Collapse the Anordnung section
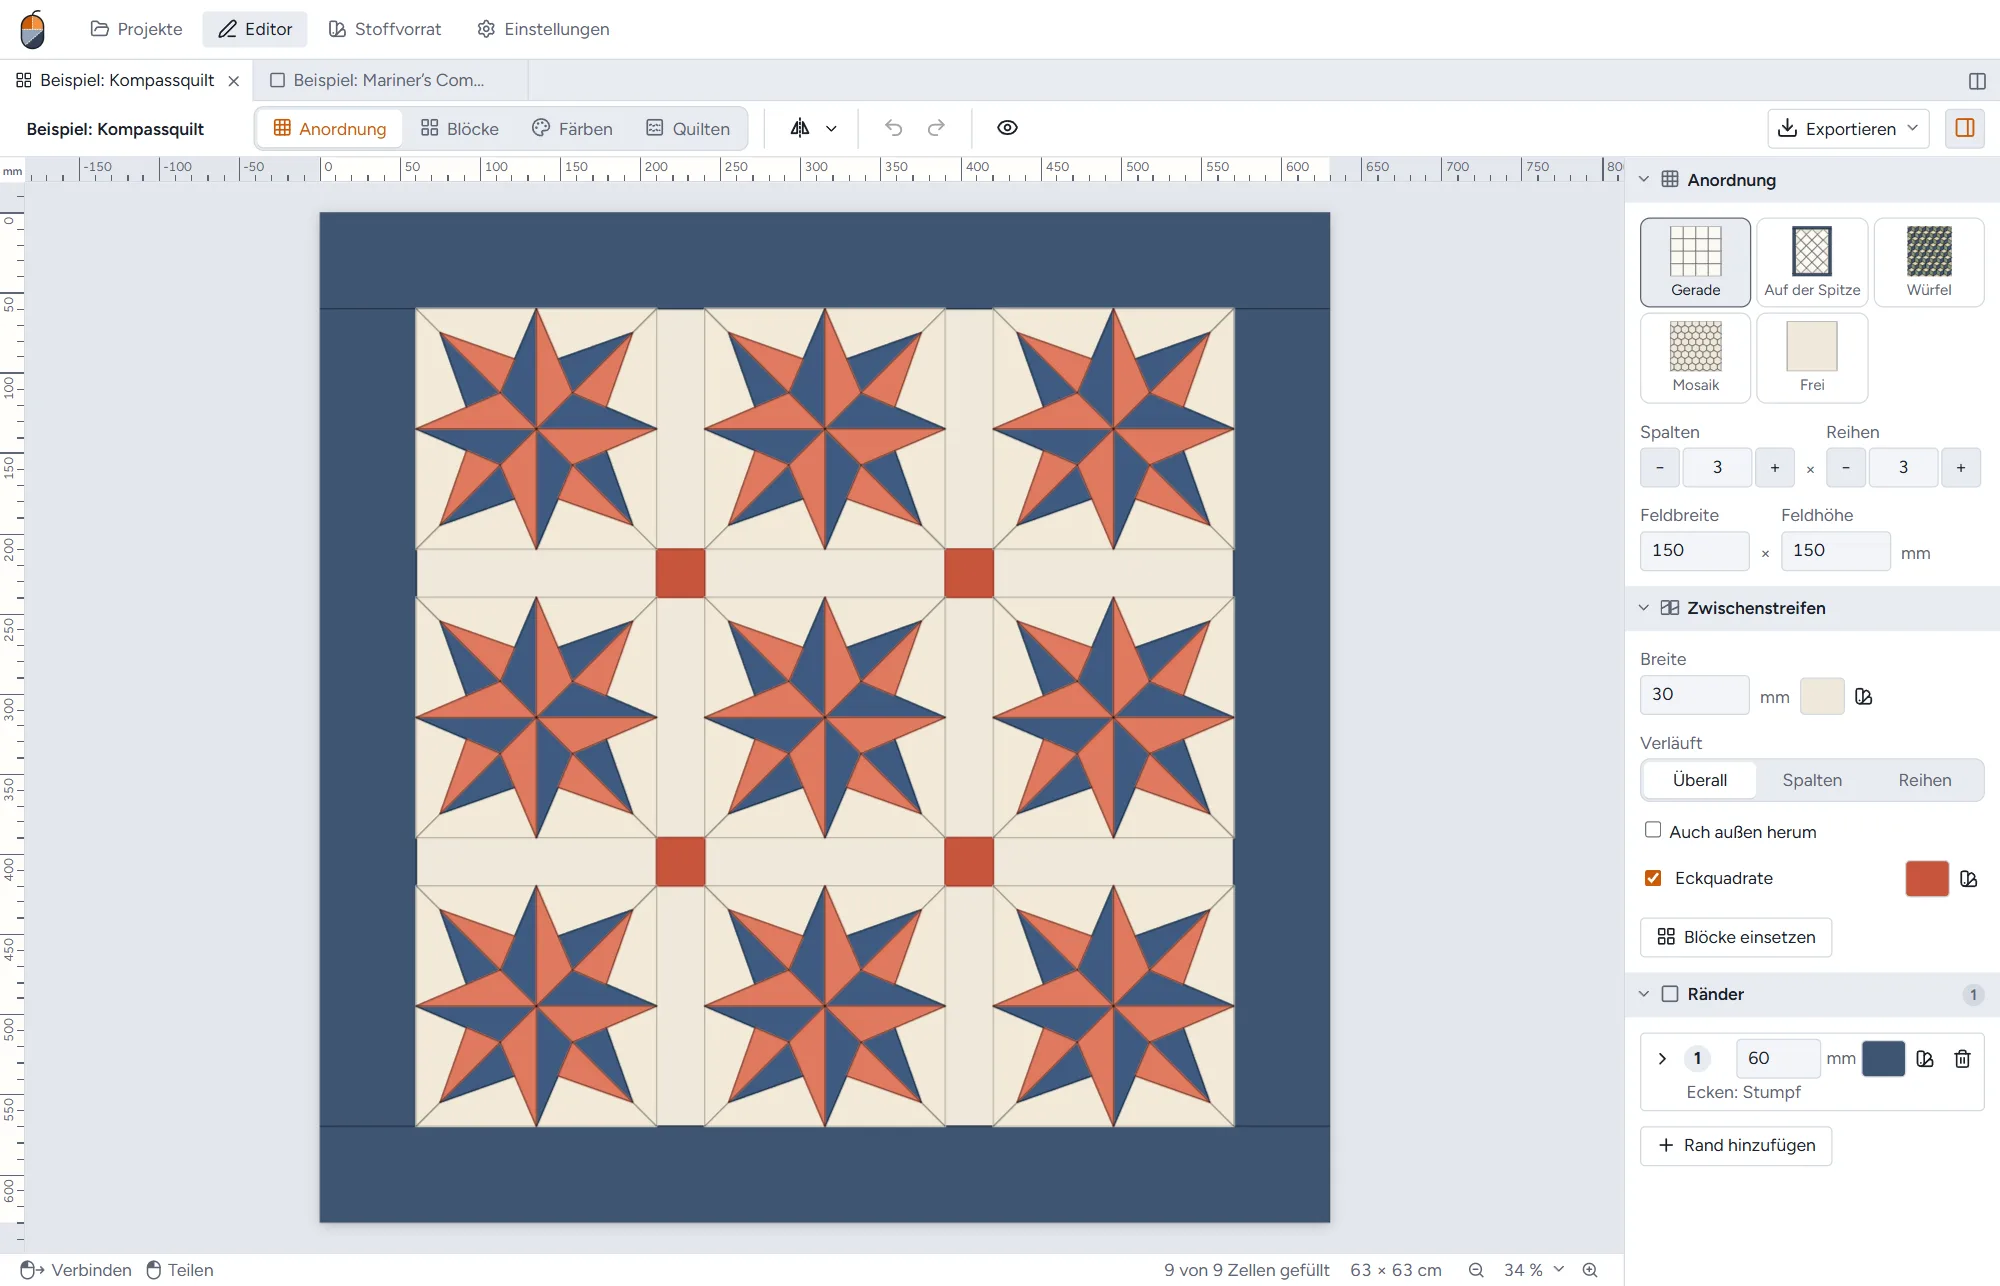The image size is (2000, 1286). [x=1644, y=180]
